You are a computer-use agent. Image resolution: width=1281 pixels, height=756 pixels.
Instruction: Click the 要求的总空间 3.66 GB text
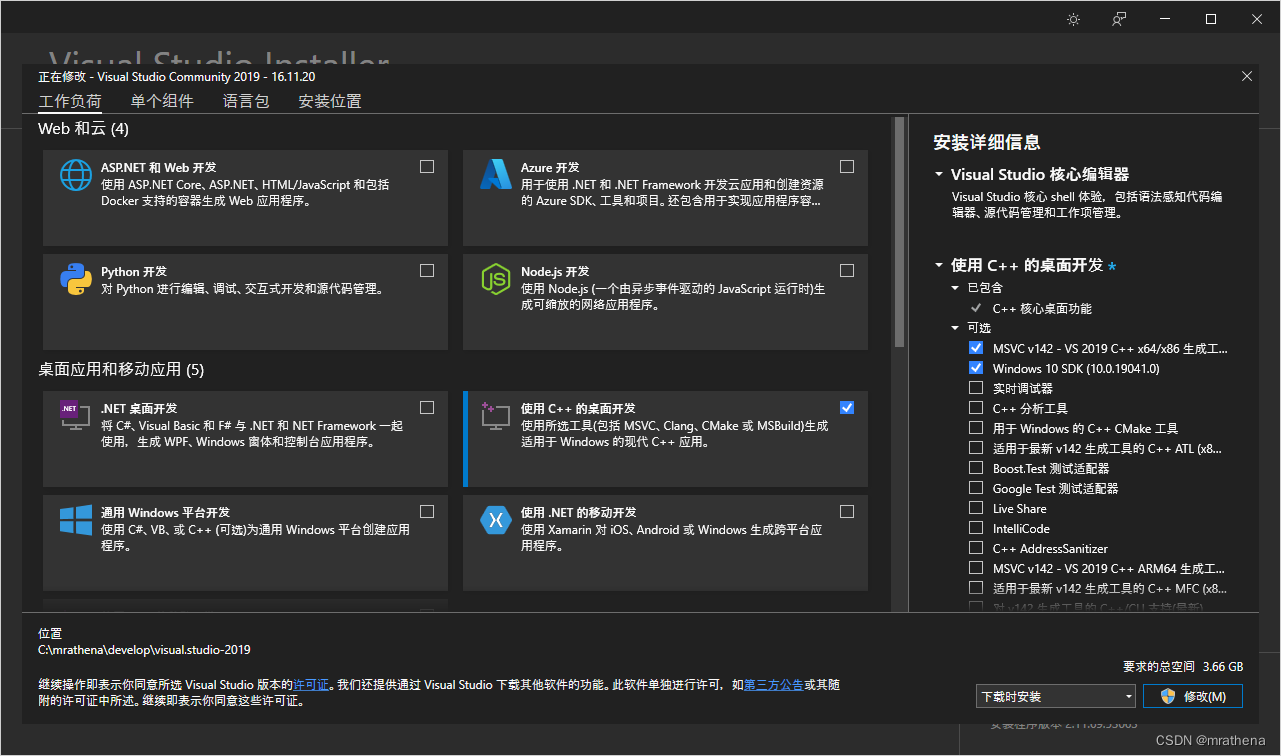pos(1183,666)
